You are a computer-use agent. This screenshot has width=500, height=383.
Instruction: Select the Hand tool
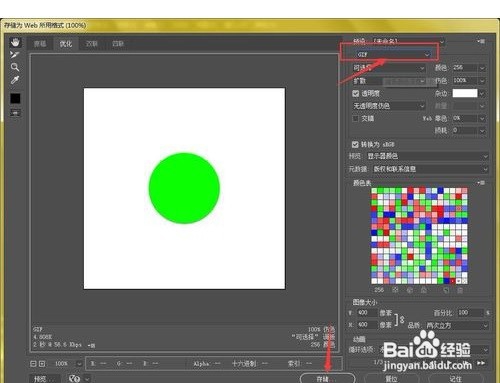[x=15, y=42]
